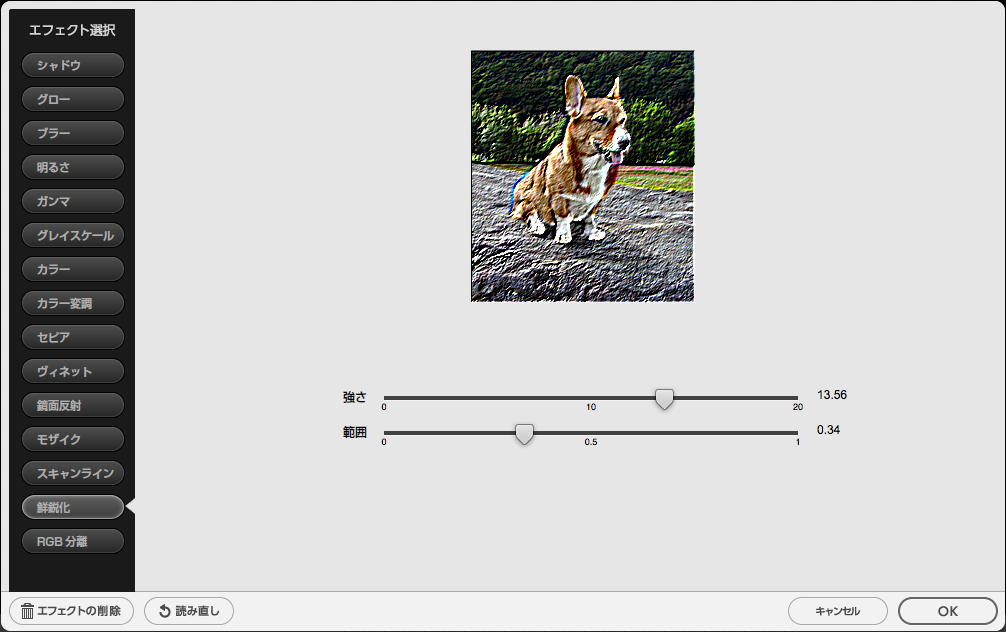This screenshot has height=632, width=1006.
Task: Pick the ヴィネット effect
Action: click(72, 372)
